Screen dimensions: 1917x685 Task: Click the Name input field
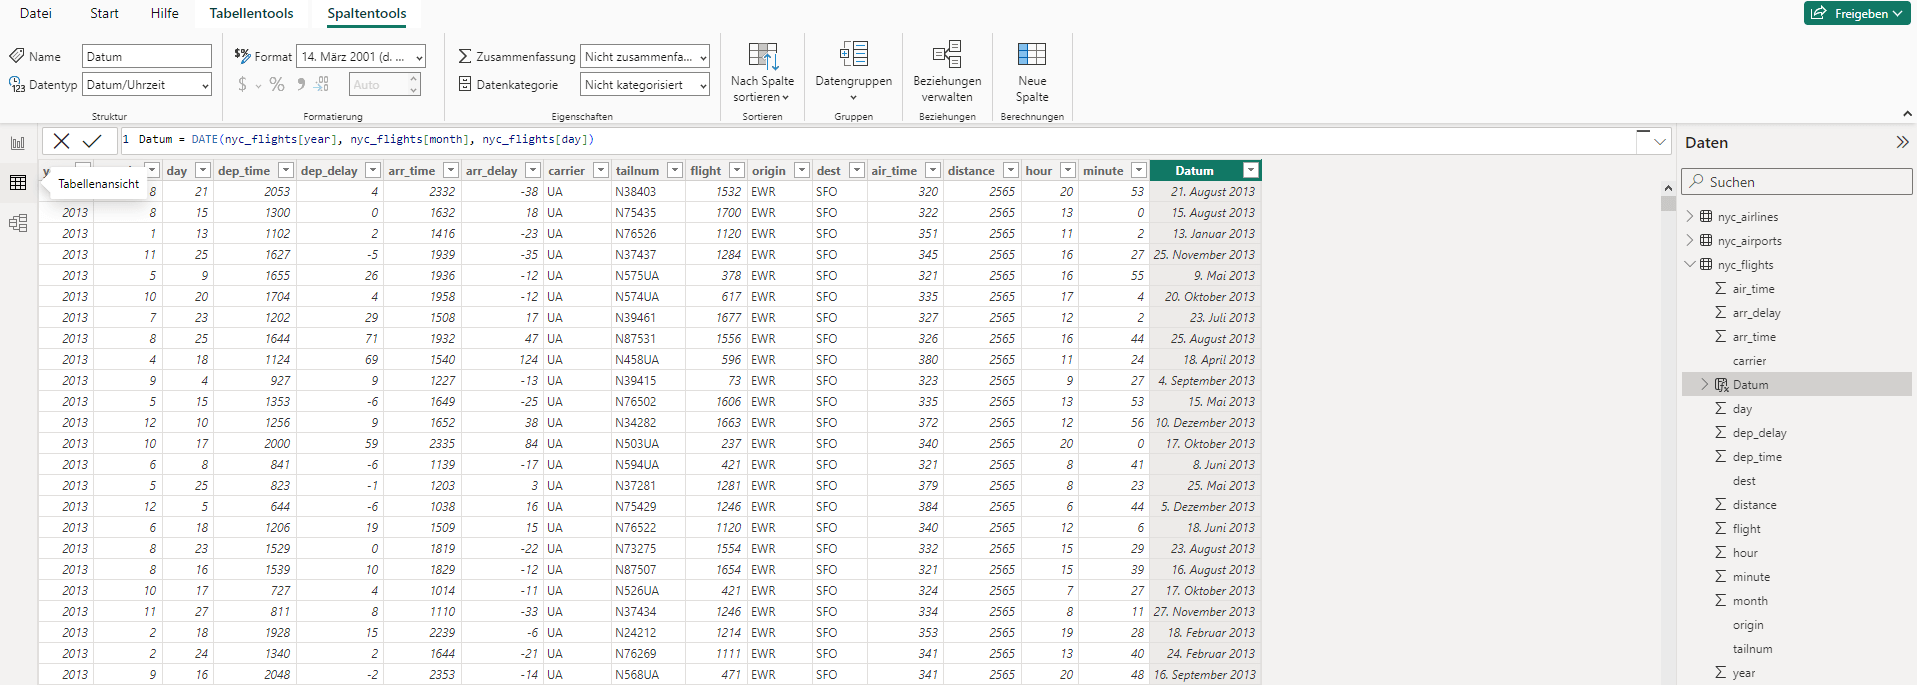pyautogui.click(x=147, y=57)
